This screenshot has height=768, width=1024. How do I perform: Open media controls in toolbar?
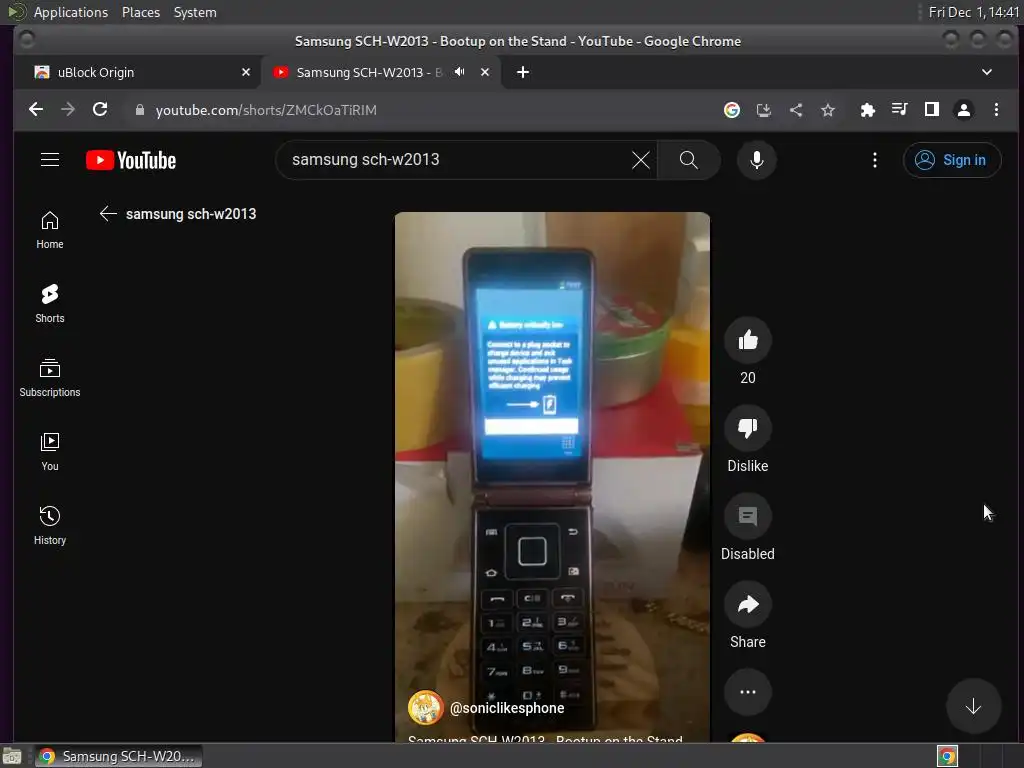(x=899, y=110)
